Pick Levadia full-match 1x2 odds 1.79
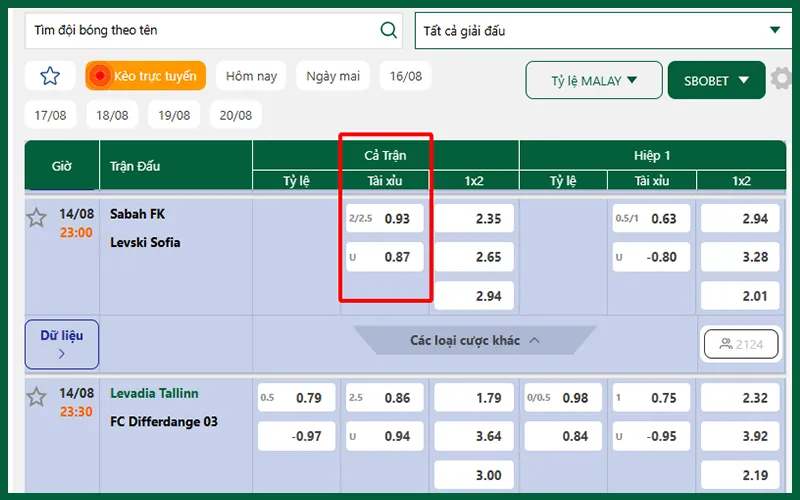This screenshot has height=500, width=800. tap(474, 397)
